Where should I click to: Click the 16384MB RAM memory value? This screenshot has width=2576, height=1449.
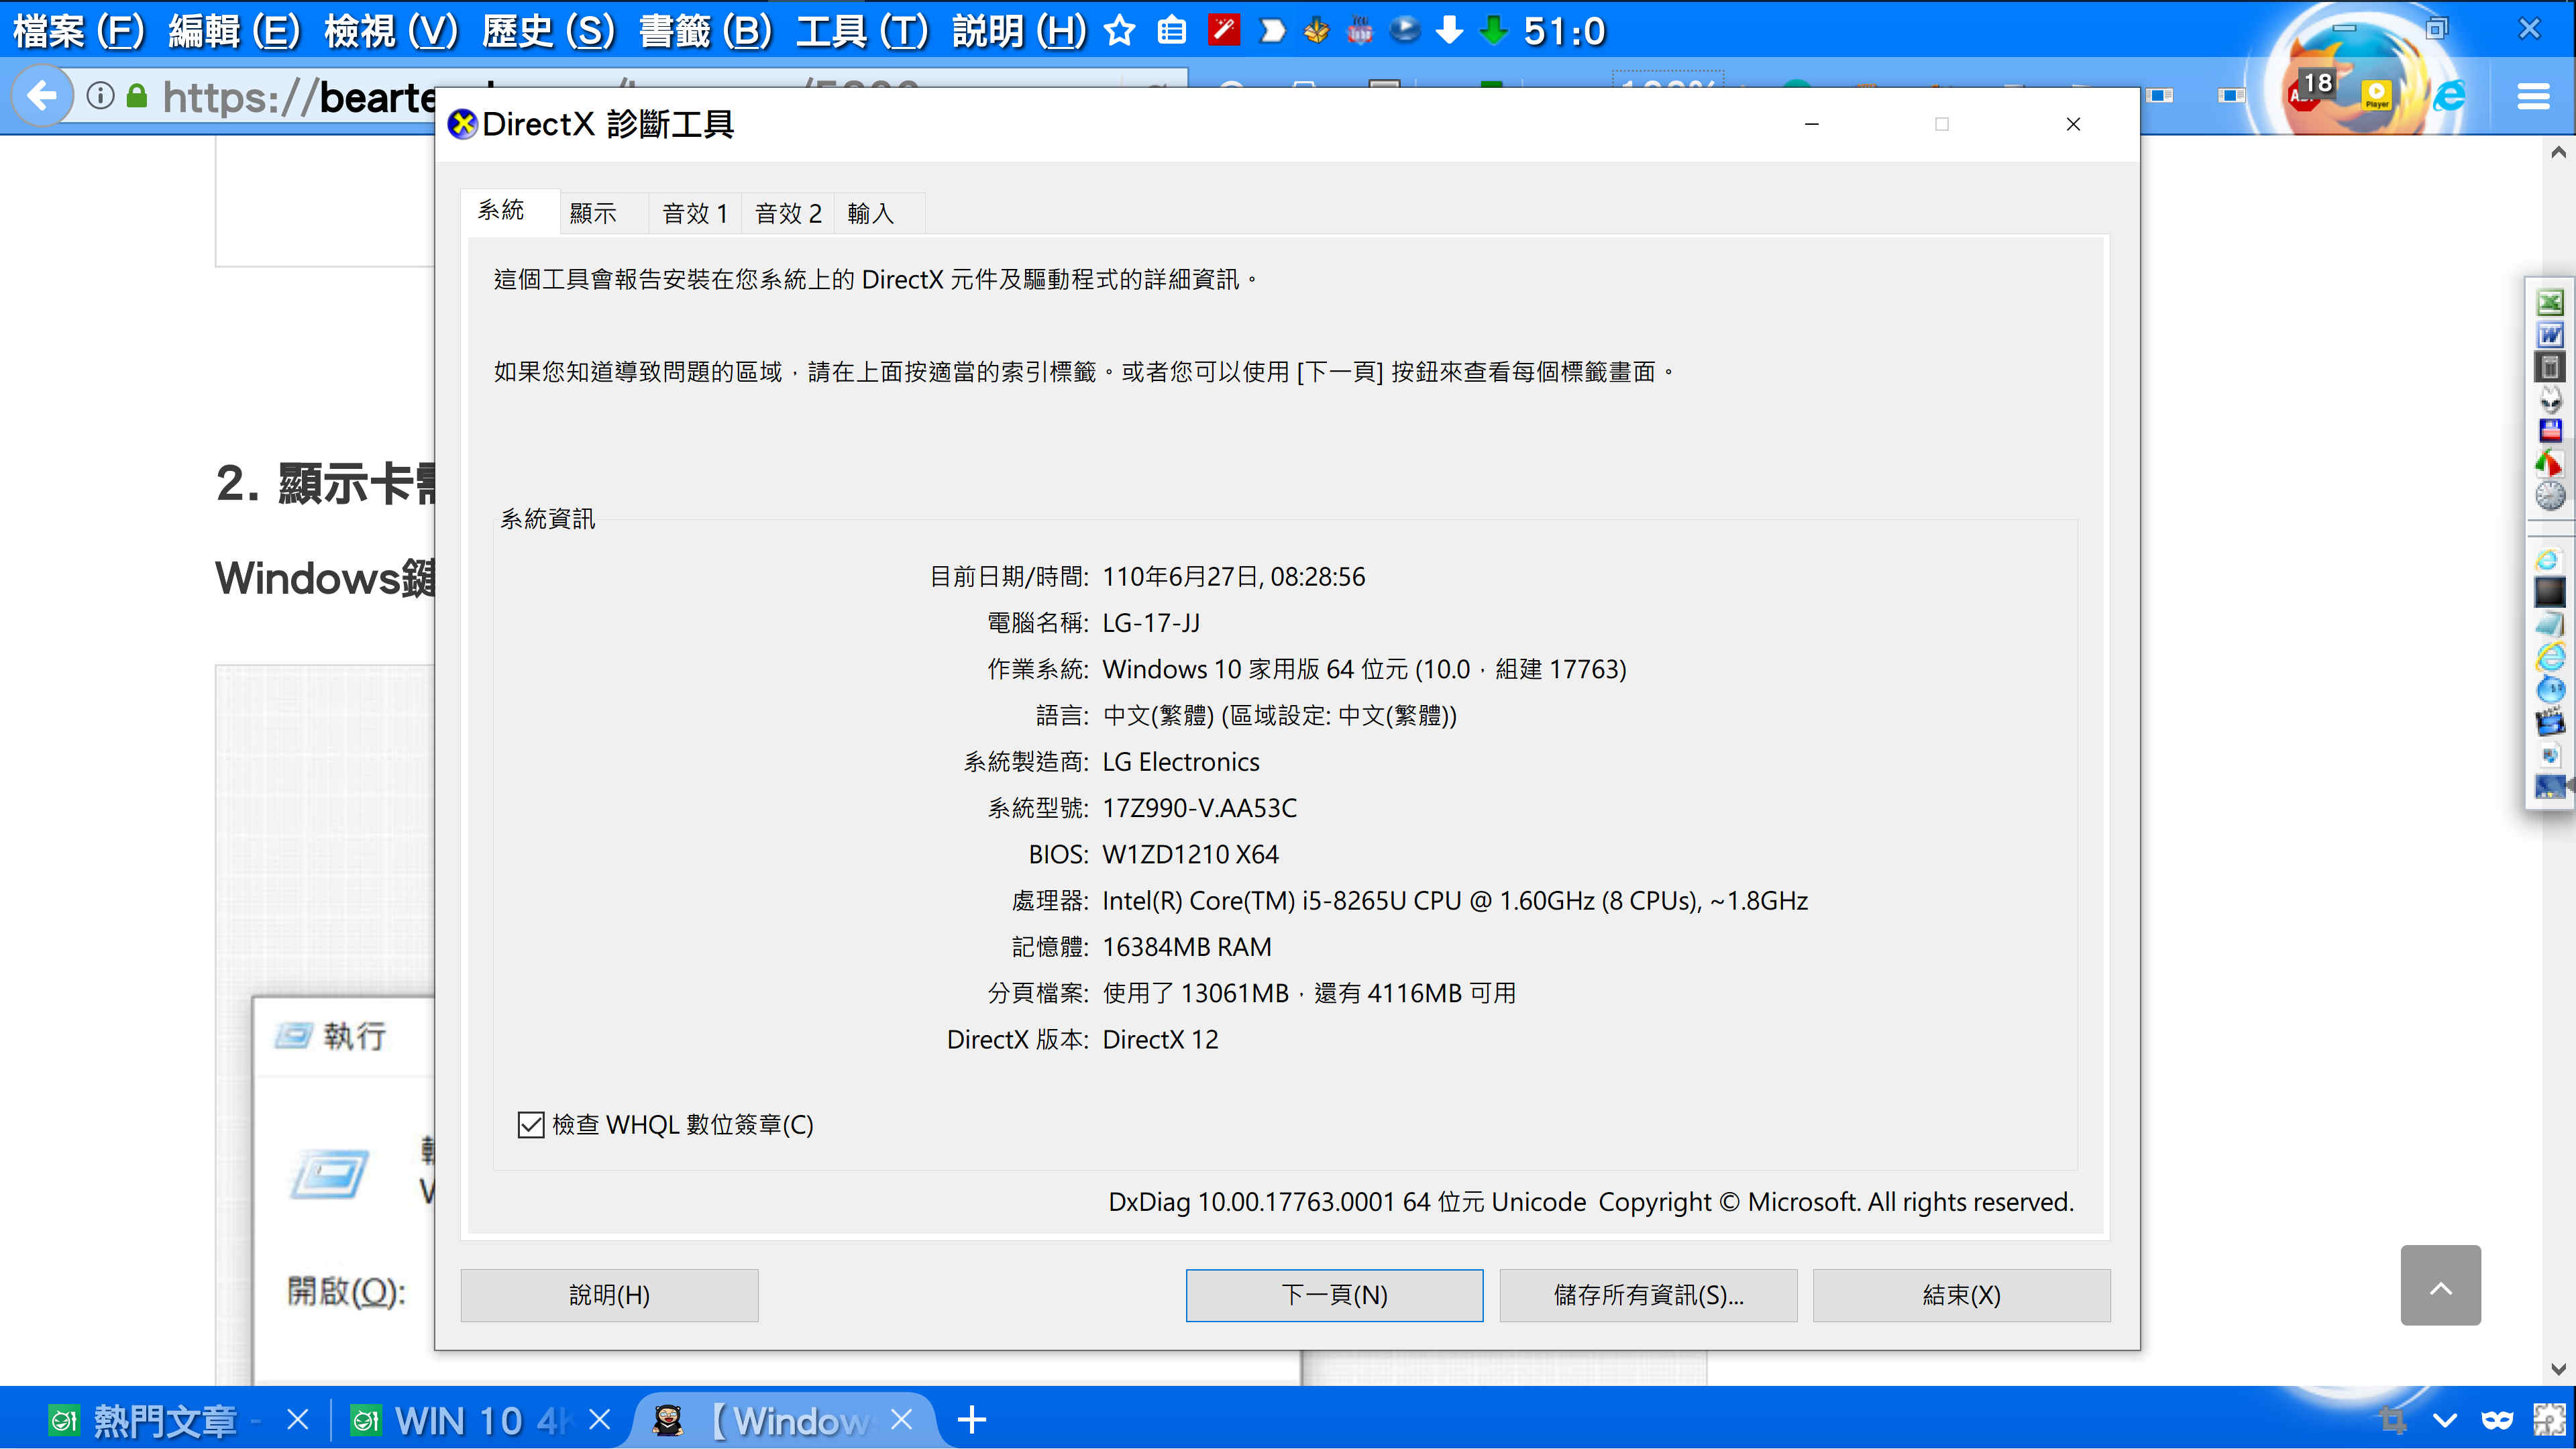click(x=1187, y=947)
